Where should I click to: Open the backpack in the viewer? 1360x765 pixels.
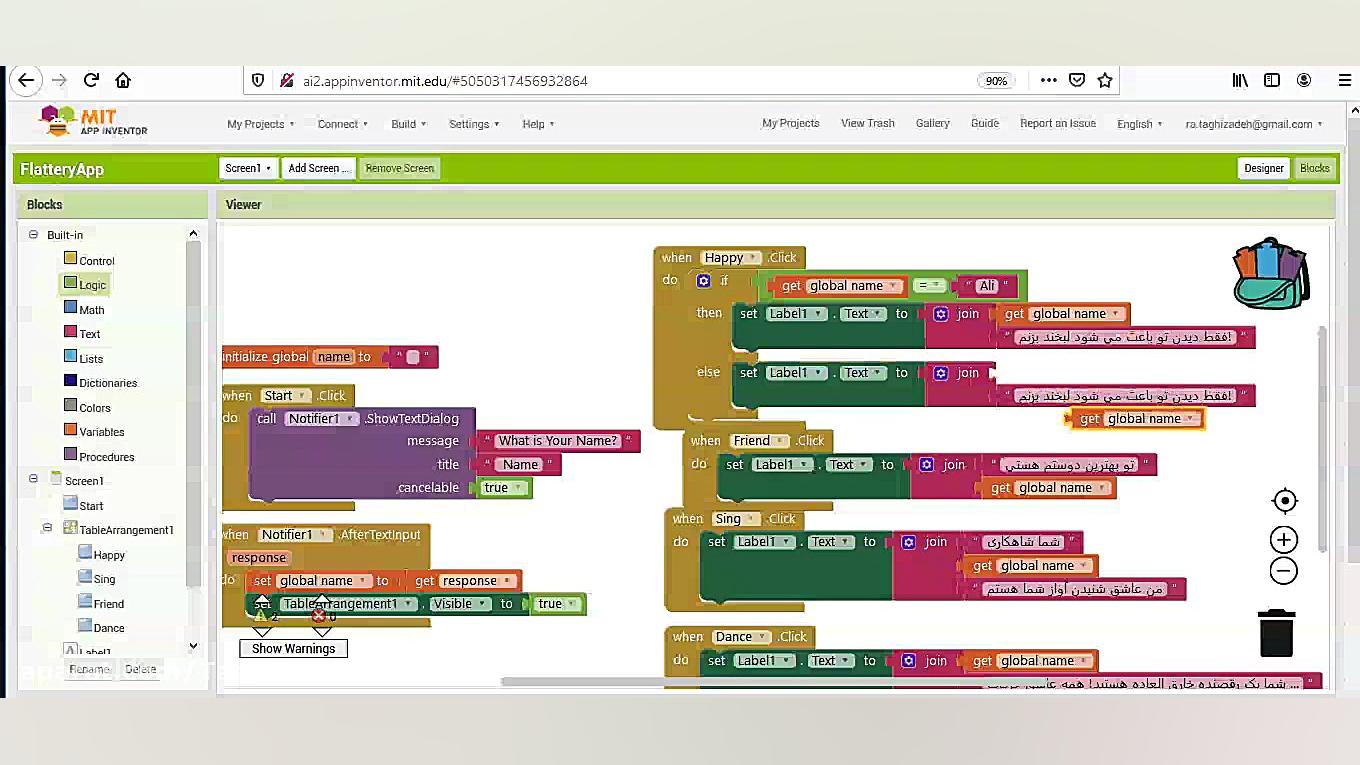pyautogui.click(x=1270, y=273)
